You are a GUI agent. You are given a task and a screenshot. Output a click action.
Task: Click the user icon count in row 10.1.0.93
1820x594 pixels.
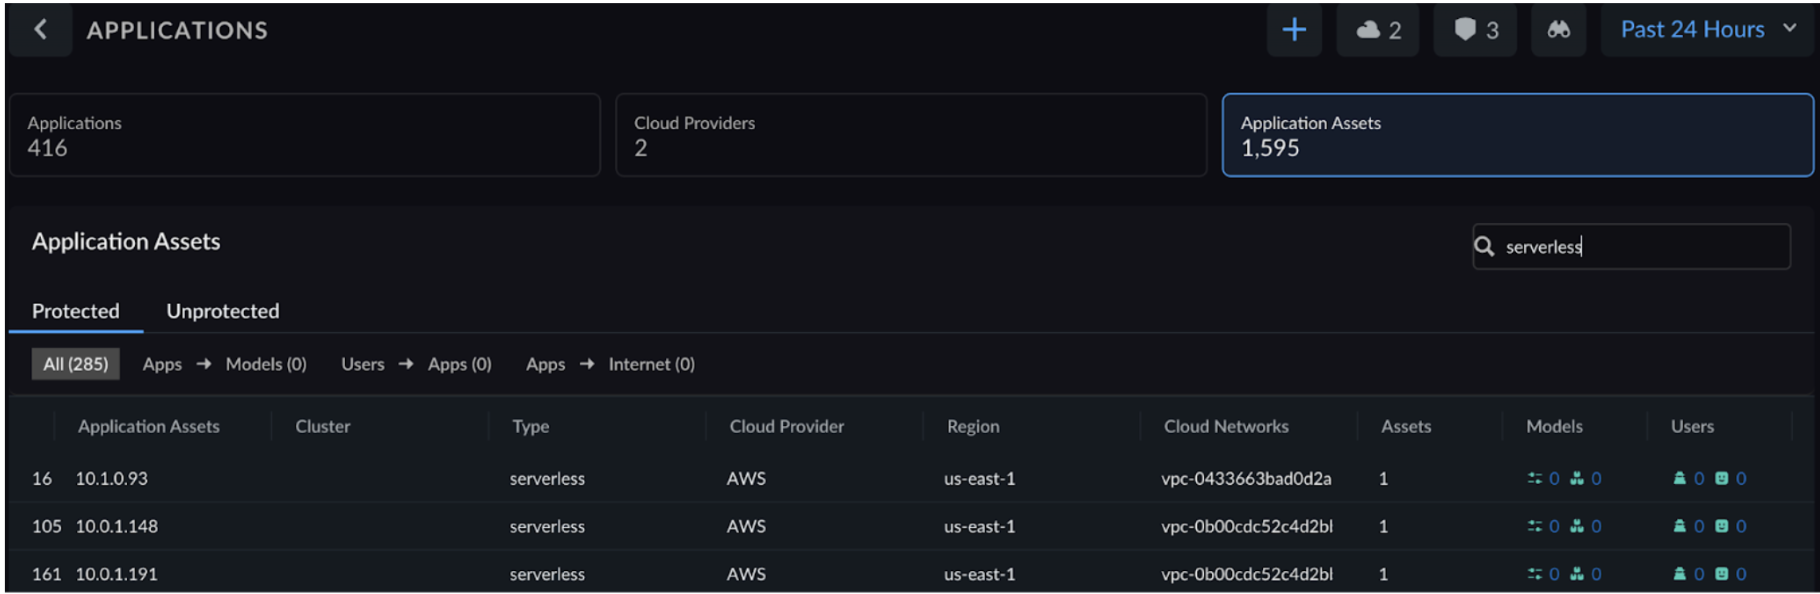(1688, 479)
